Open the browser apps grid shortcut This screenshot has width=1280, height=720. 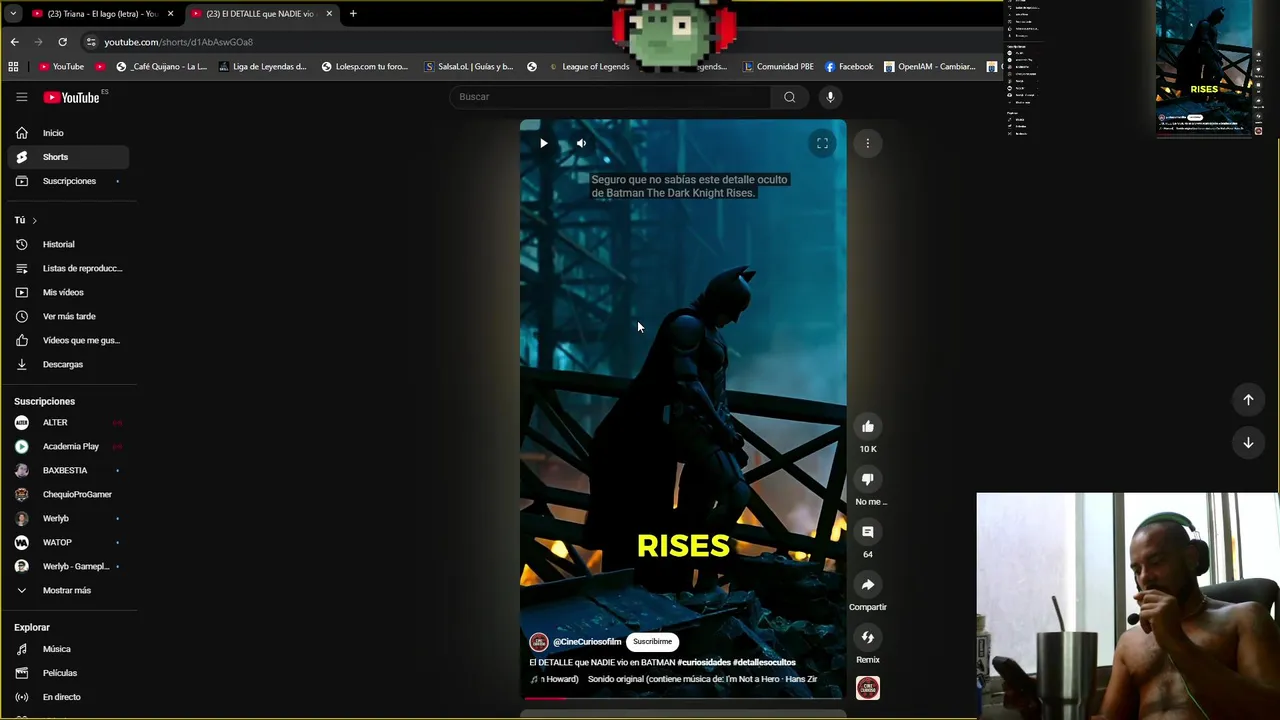pos(13,67)
